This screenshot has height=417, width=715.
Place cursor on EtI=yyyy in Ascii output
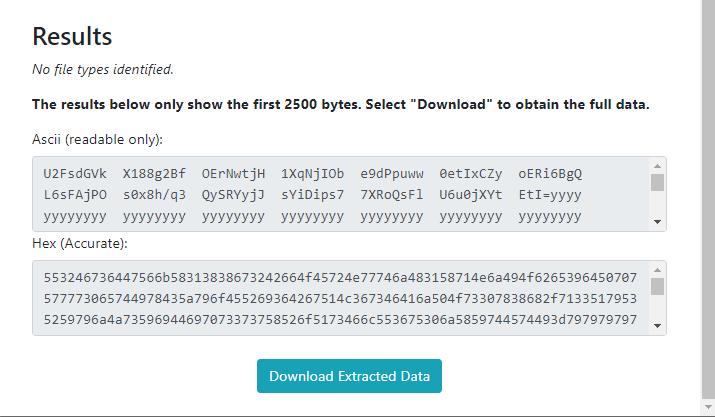tap(549, 195)
